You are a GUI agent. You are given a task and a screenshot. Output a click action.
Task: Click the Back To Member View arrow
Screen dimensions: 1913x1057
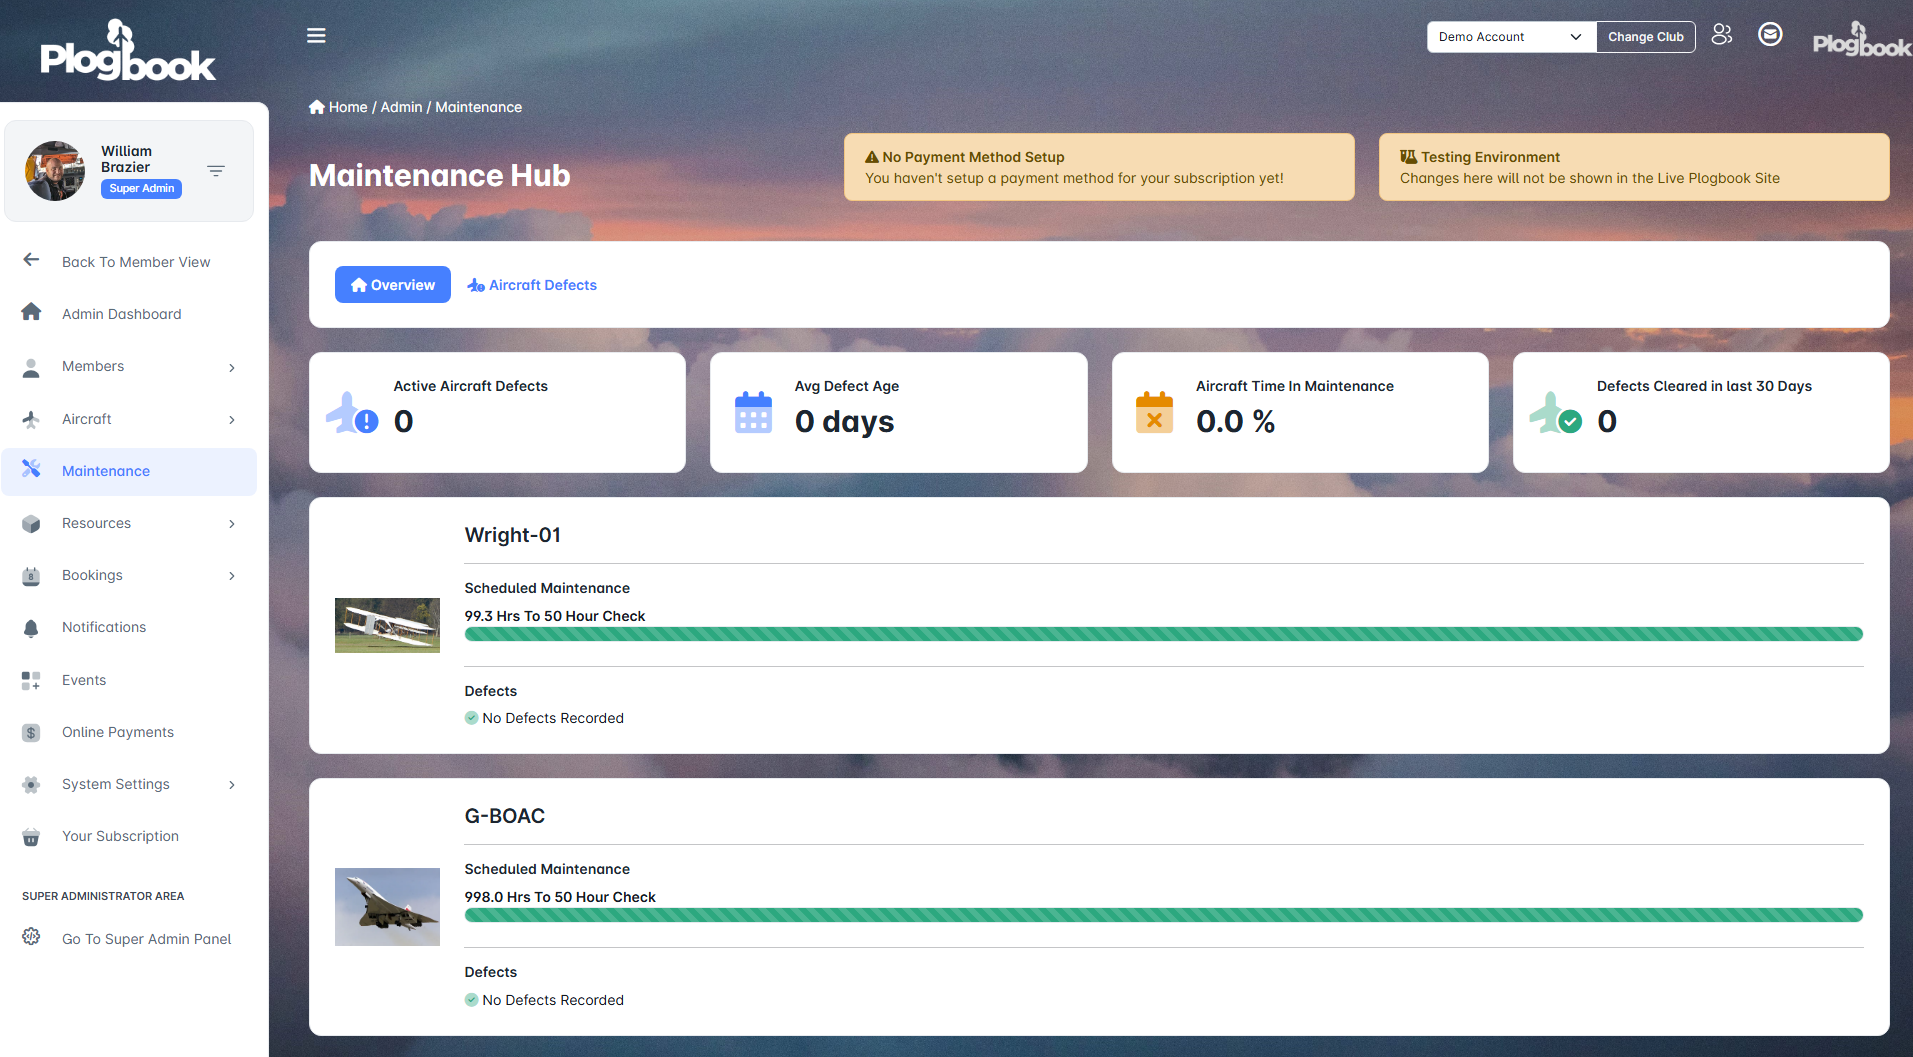pyautogui.click(x=31, y=260)
